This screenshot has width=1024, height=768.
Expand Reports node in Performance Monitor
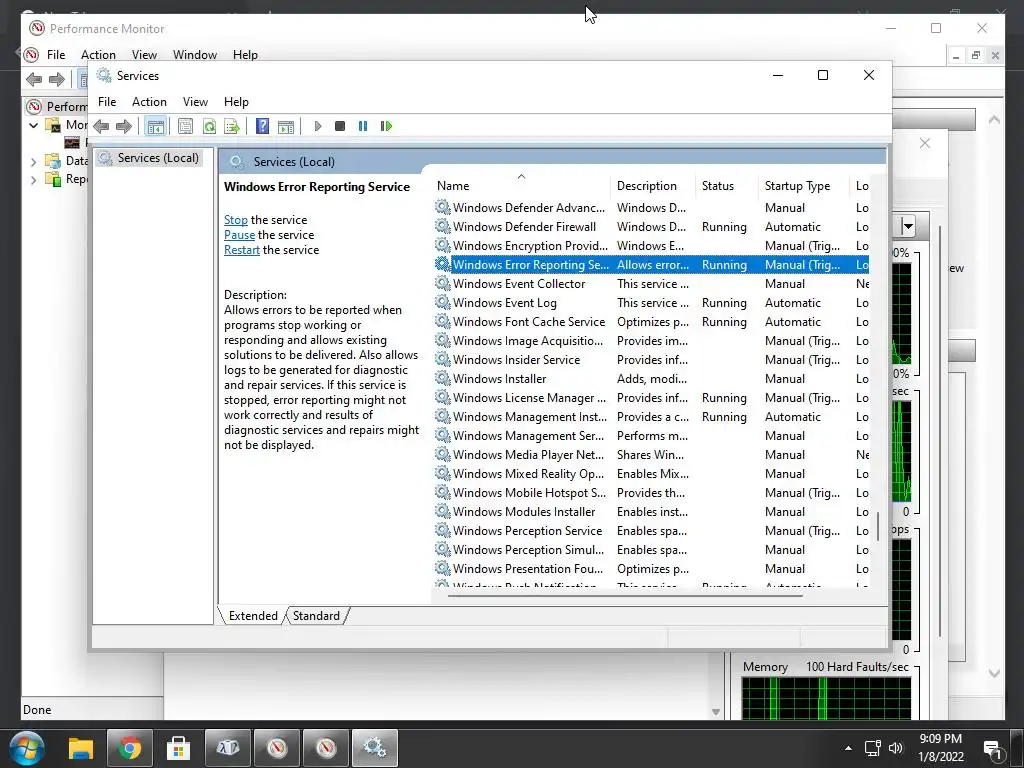(33, 180)
